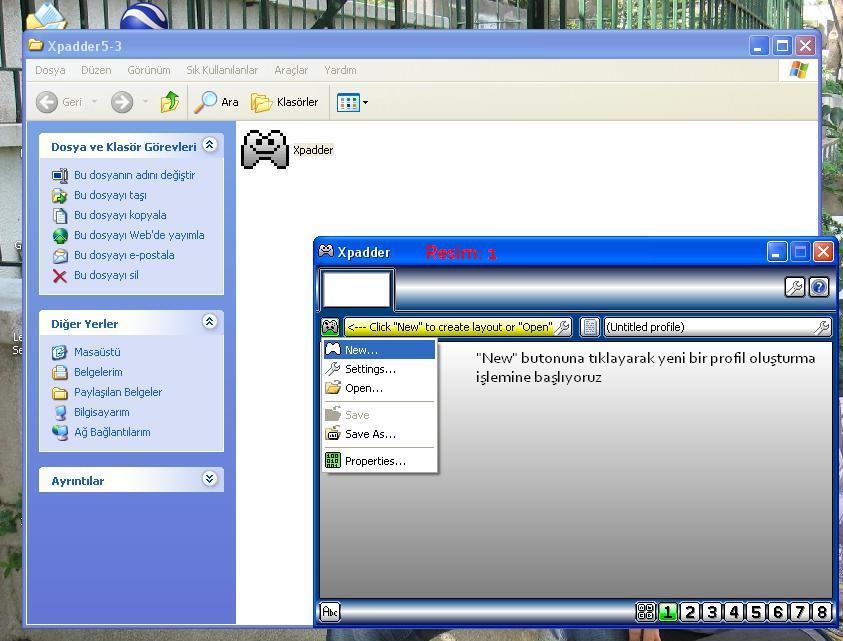
Task: Open Belgelerim in Diğer Yerler
Action: coord(87,372)
